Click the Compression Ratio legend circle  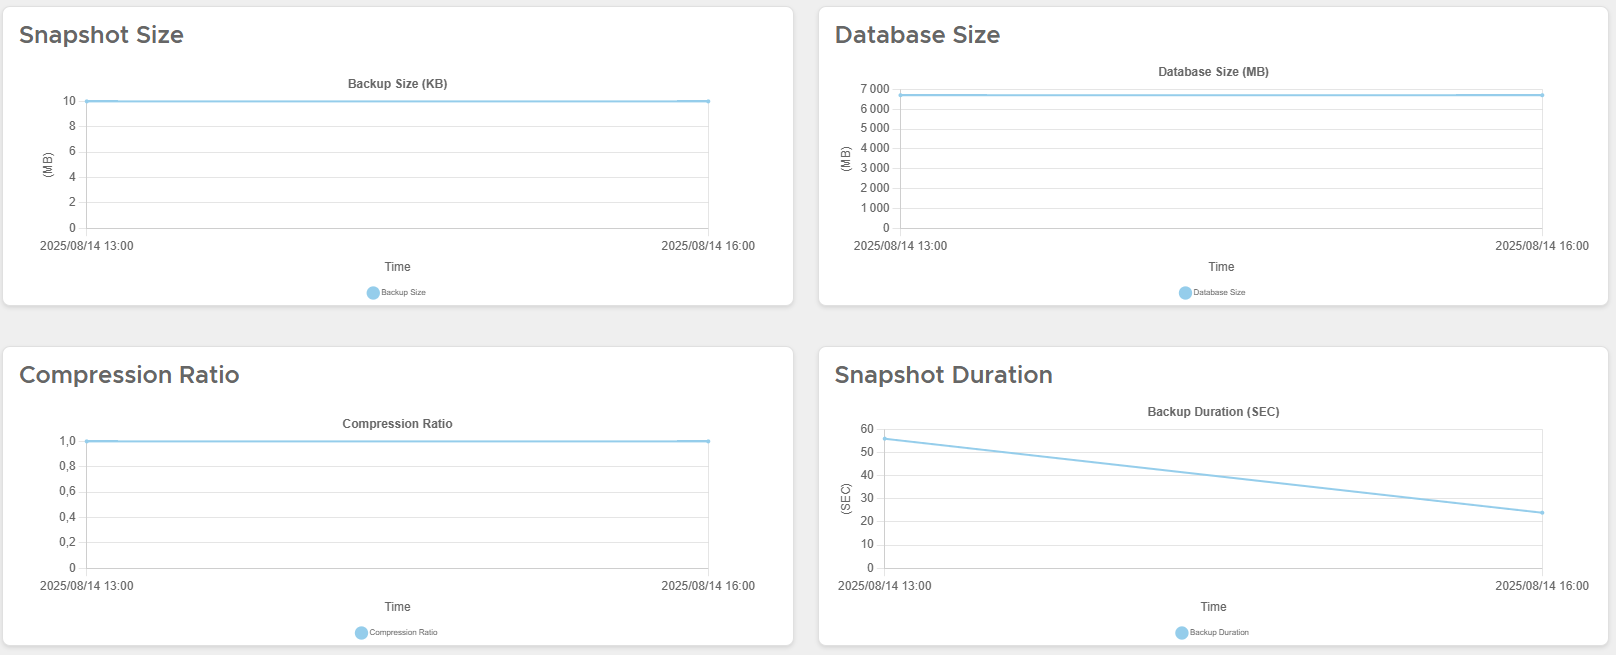tap(361, 633)
